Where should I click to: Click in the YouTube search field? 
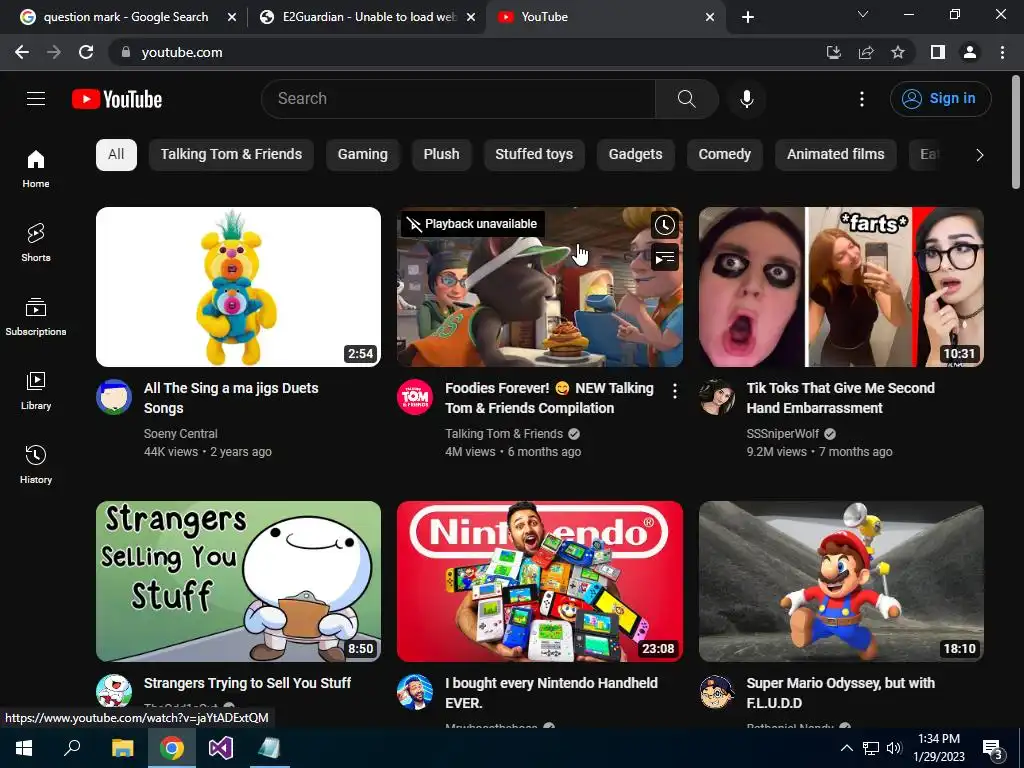pos(458,99)
